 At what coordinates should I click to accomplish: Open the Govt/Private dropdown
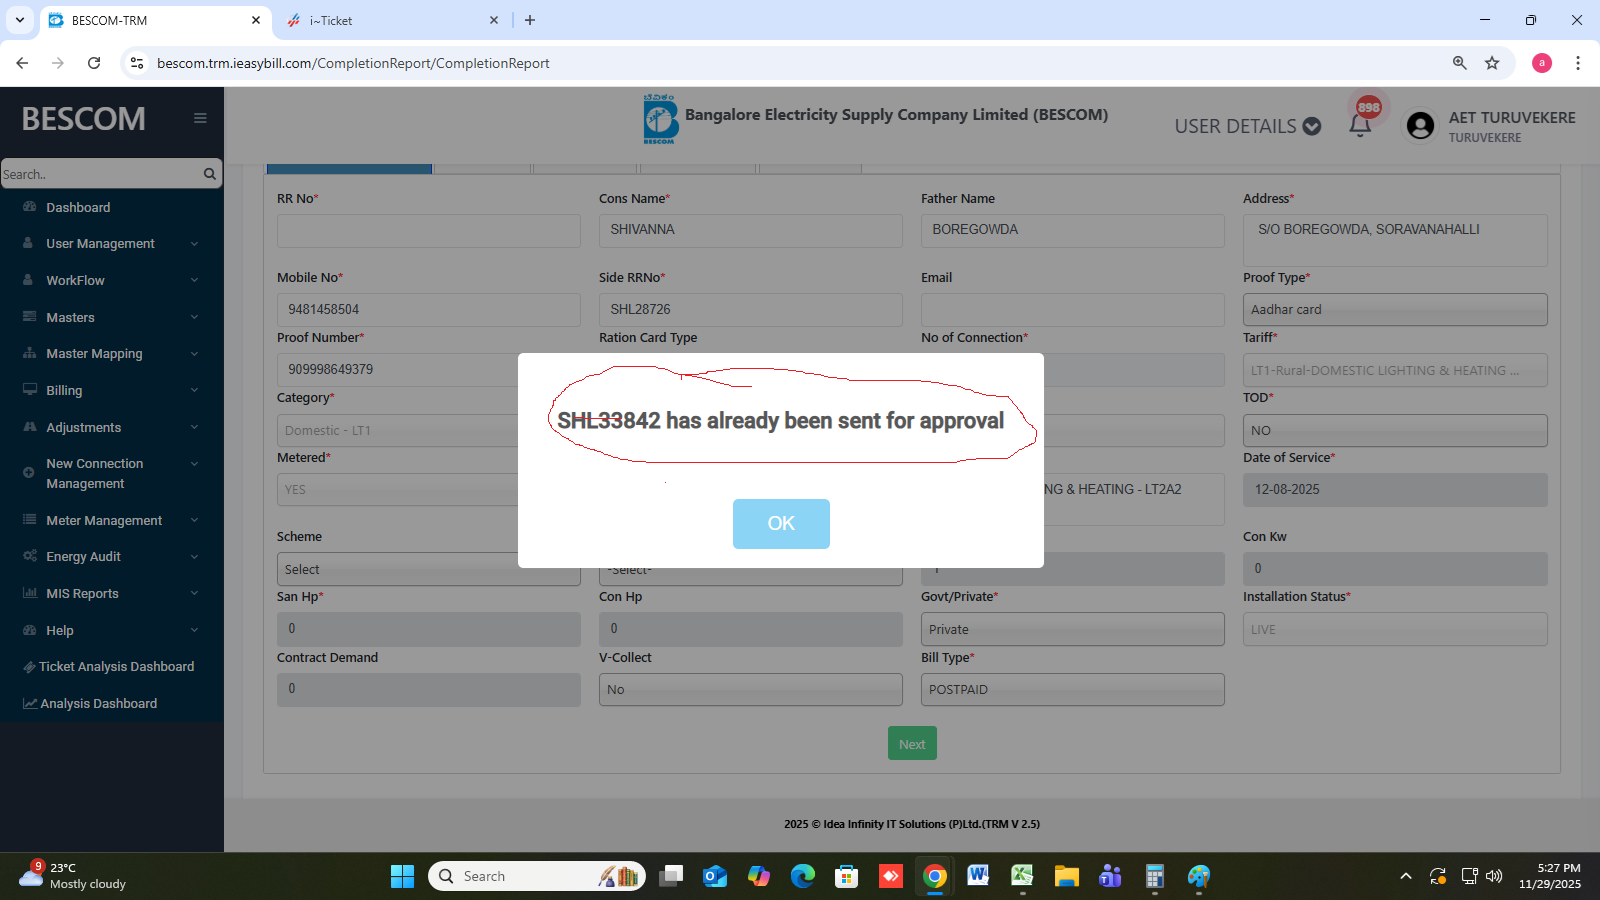point(1072,629)
